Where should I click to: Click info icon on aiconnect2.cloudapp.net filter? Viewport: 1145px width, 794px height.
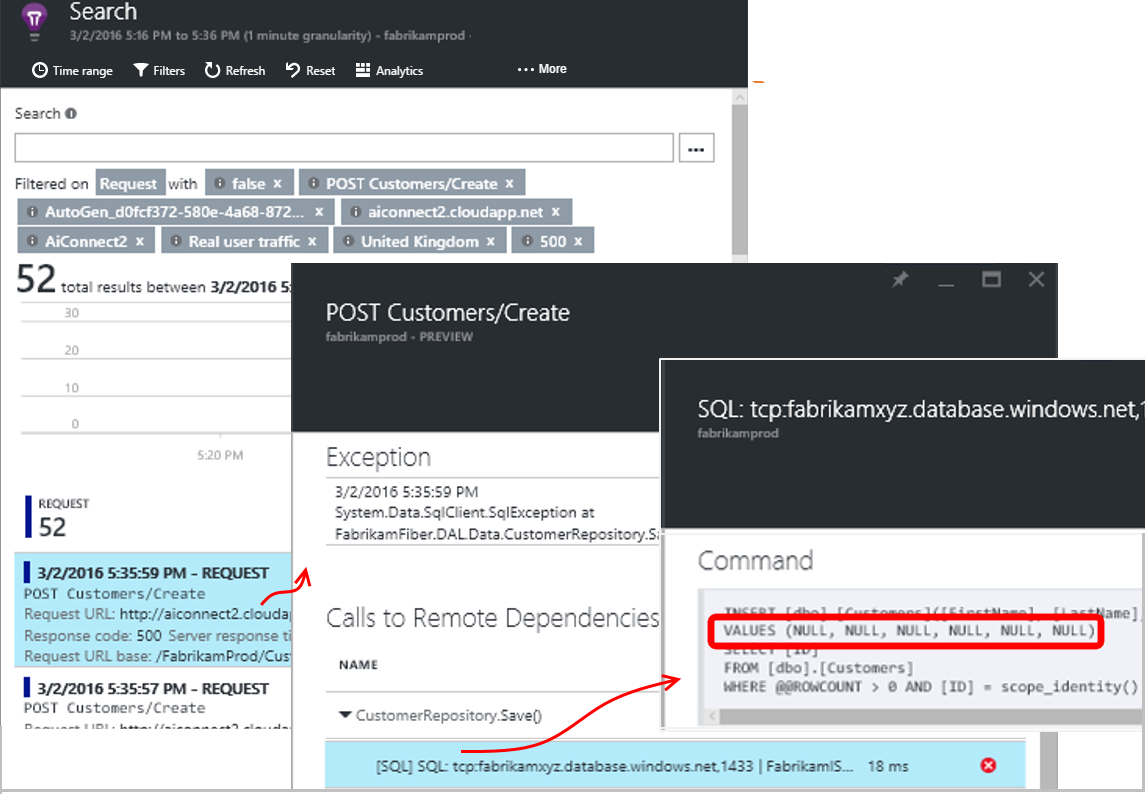[356, 212]
